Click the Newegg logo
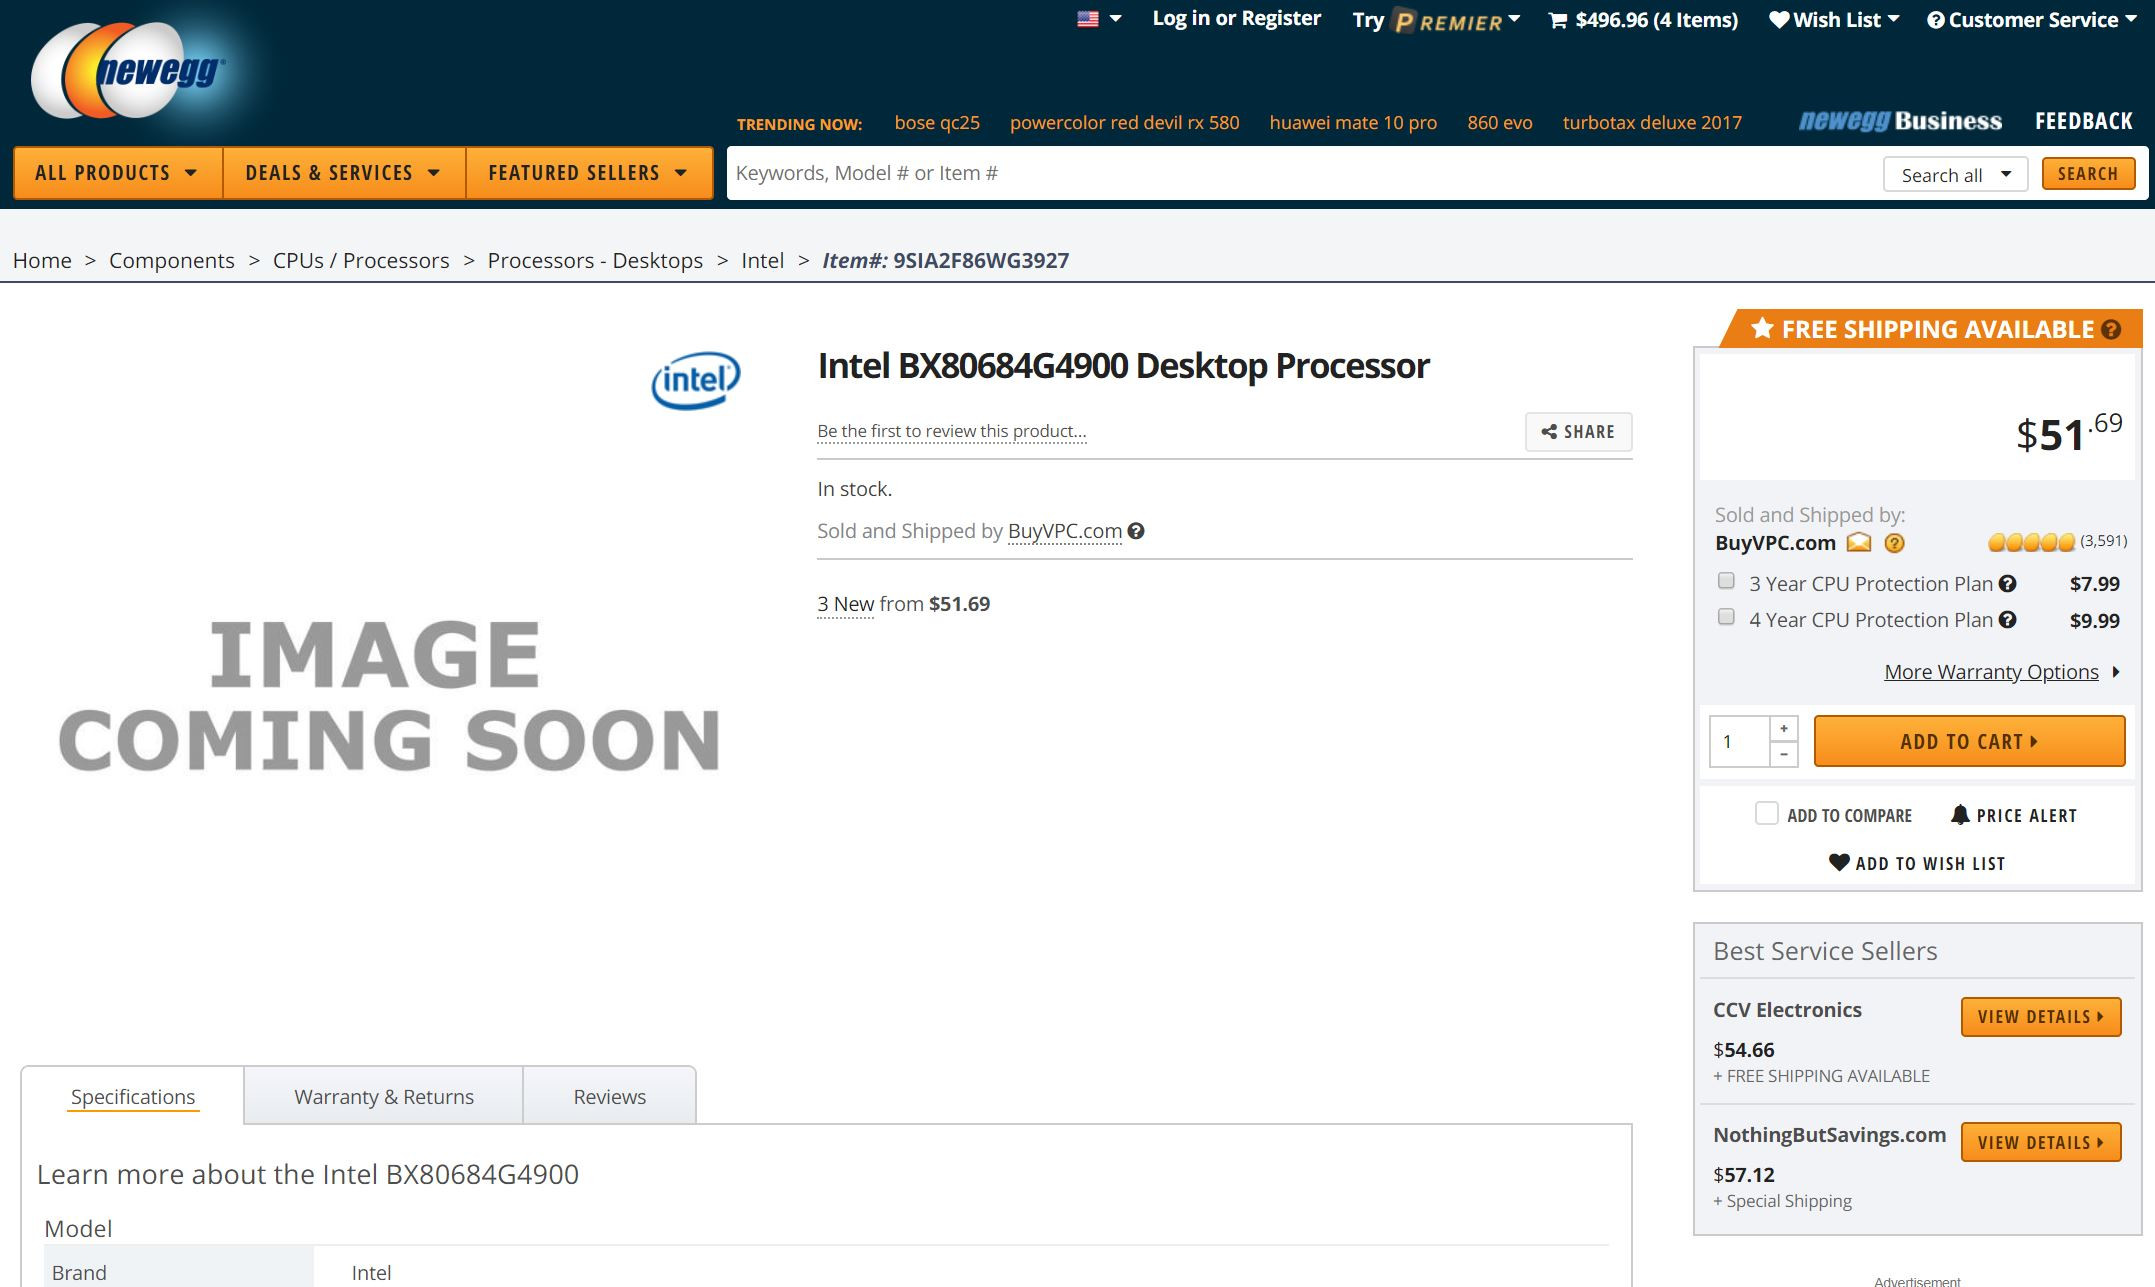This screenshot has height=1287, width=2155. pos(127,72)
